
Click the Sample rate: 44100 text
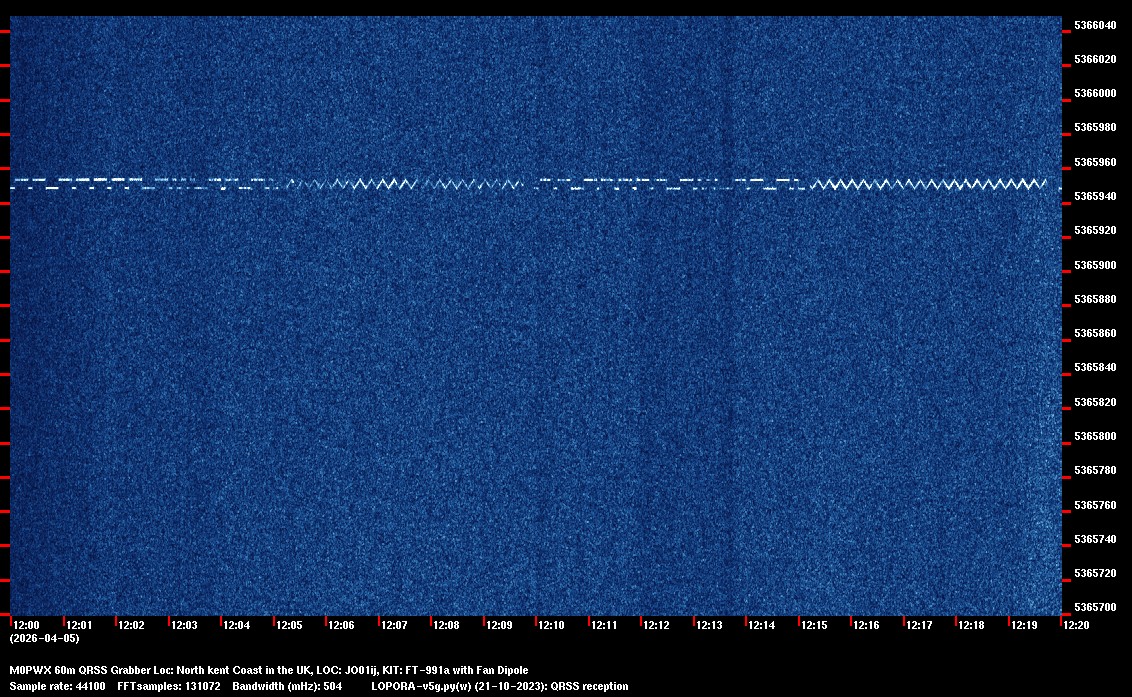(57, 686)
